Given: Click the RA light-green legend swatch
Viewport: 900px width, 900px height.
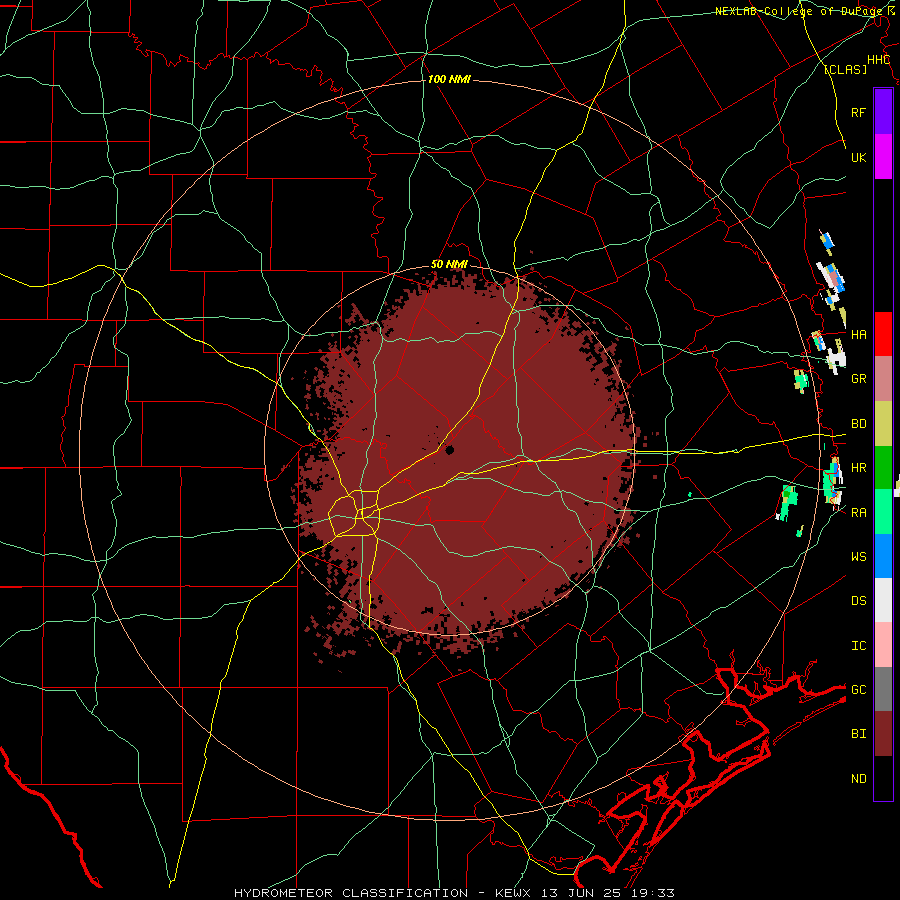Looking at the screenshot, I should pyautogui.click(x=883, y=512).
